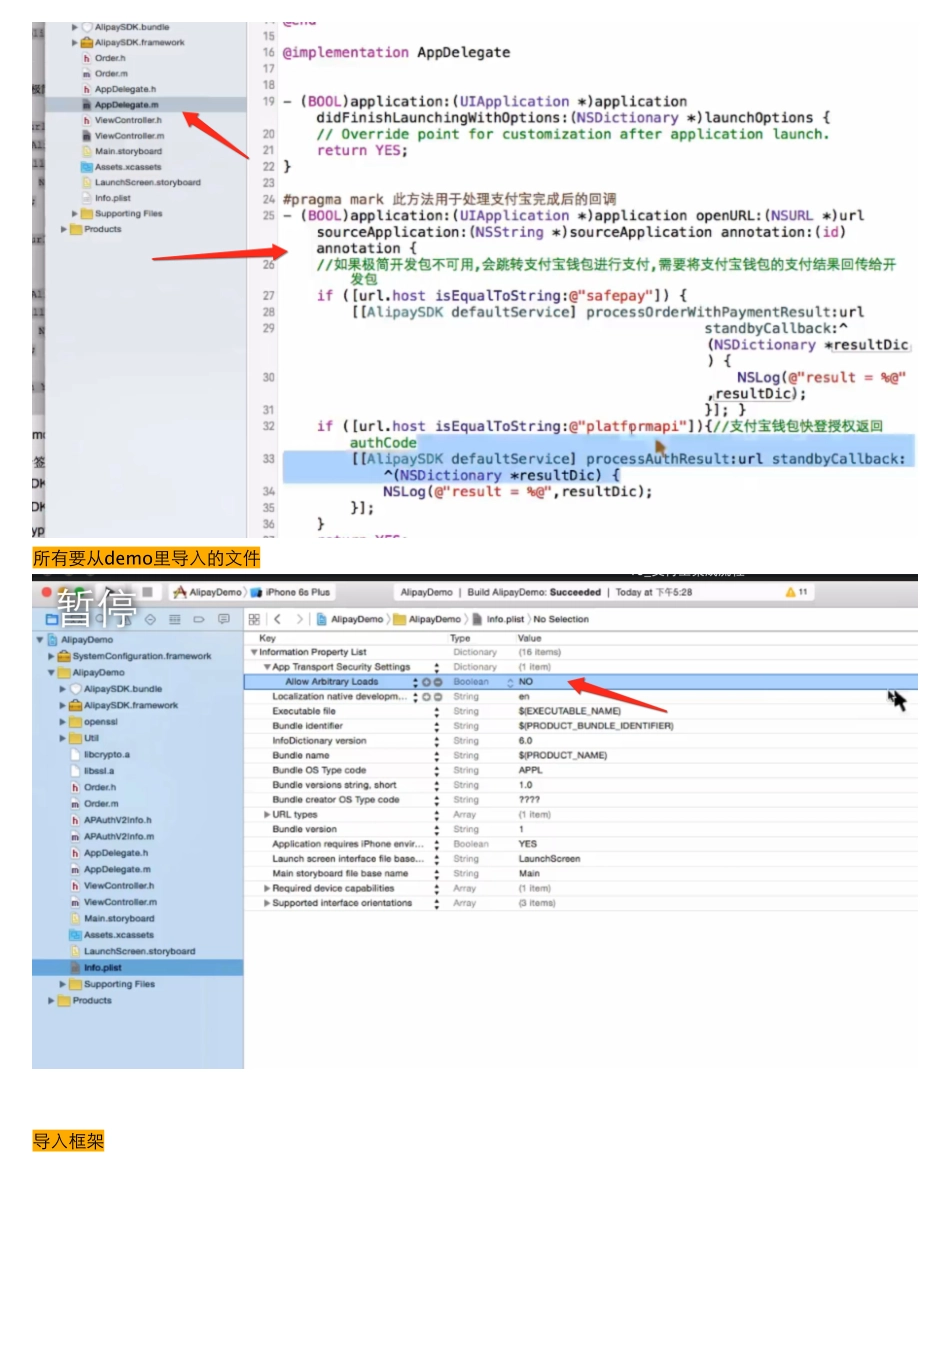Open libcrypto.a in the project navigator
This screenshot has width=950, height=1345.
click(x=106, y=755)
